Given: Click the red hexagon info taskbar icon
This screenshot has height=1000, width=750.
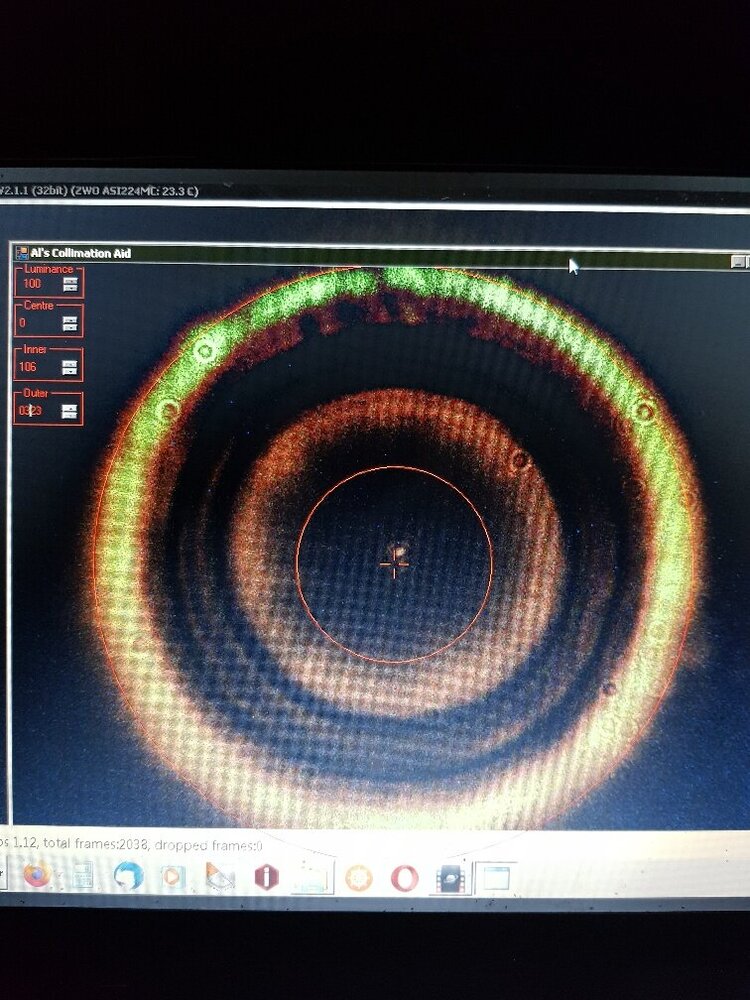Looking at the screenshot, I should 266,877.
